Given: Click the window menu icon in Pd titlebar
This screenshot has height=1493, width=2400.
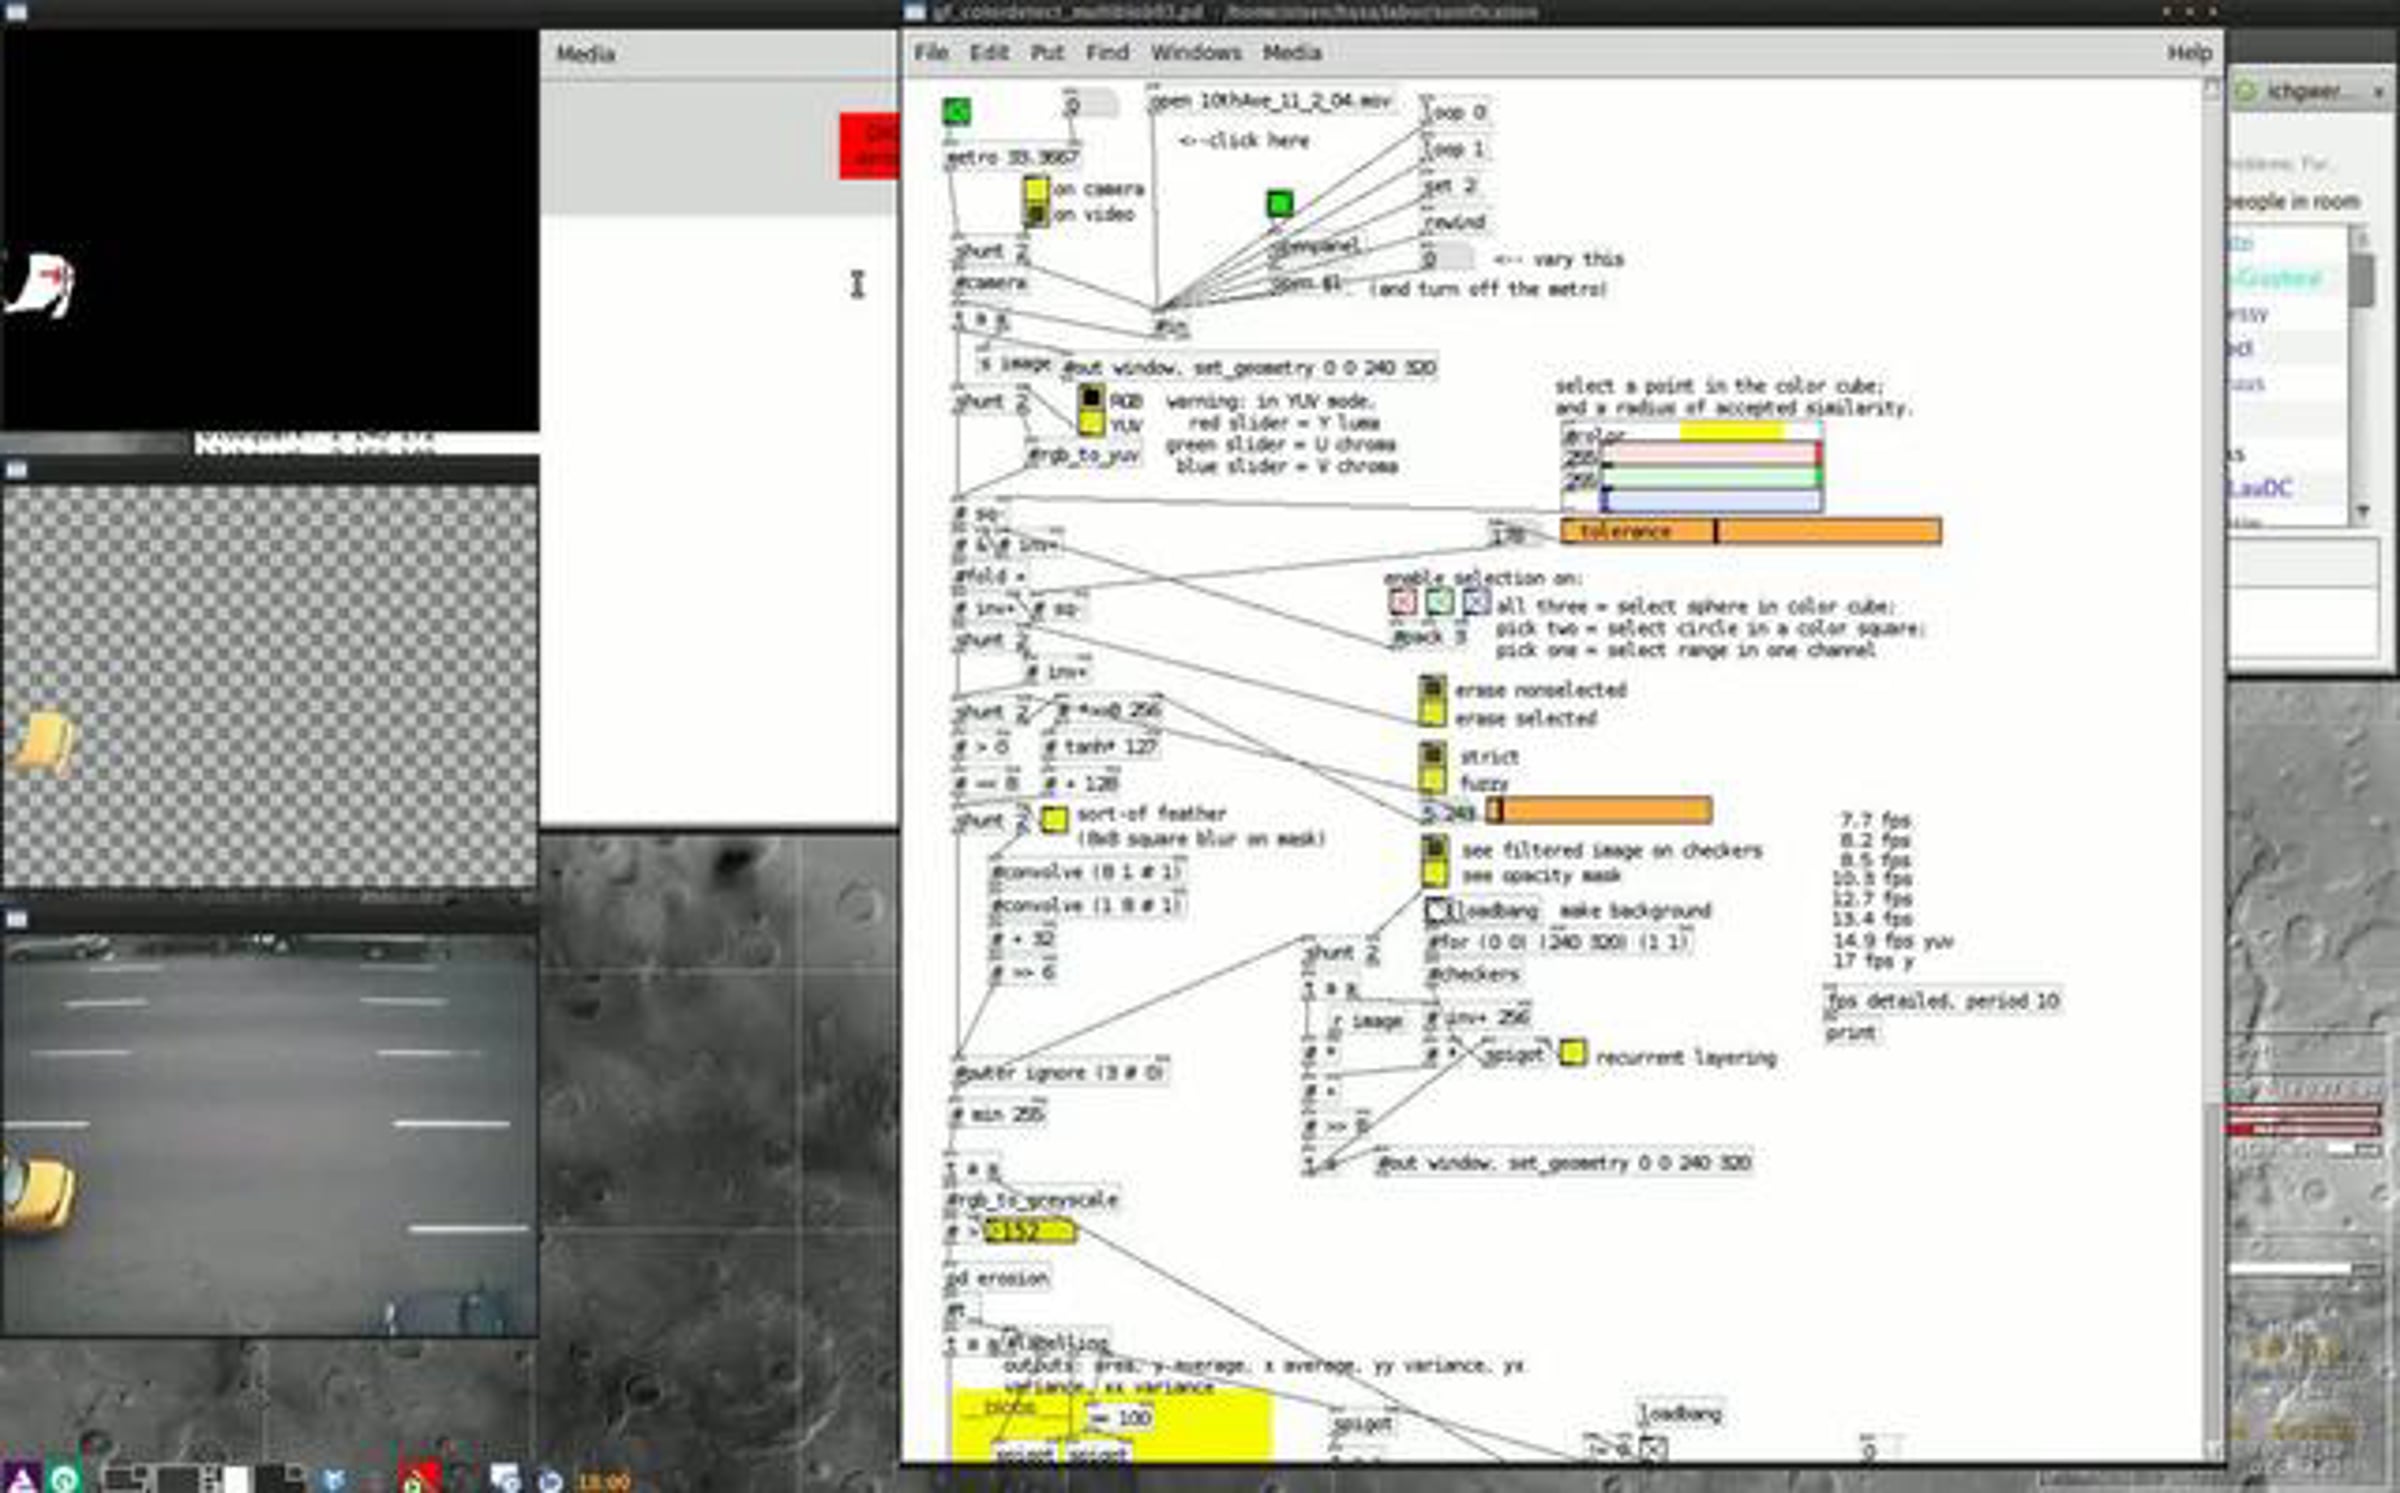Looking at the screenshot, I should pos(914,12).
